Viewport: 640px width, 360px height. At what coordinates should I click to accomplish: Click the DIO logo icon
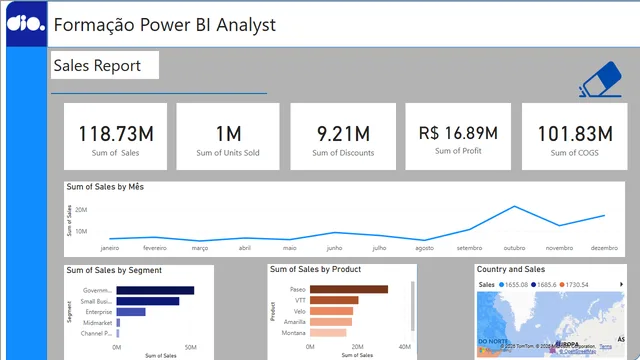(x=26, y=24)
